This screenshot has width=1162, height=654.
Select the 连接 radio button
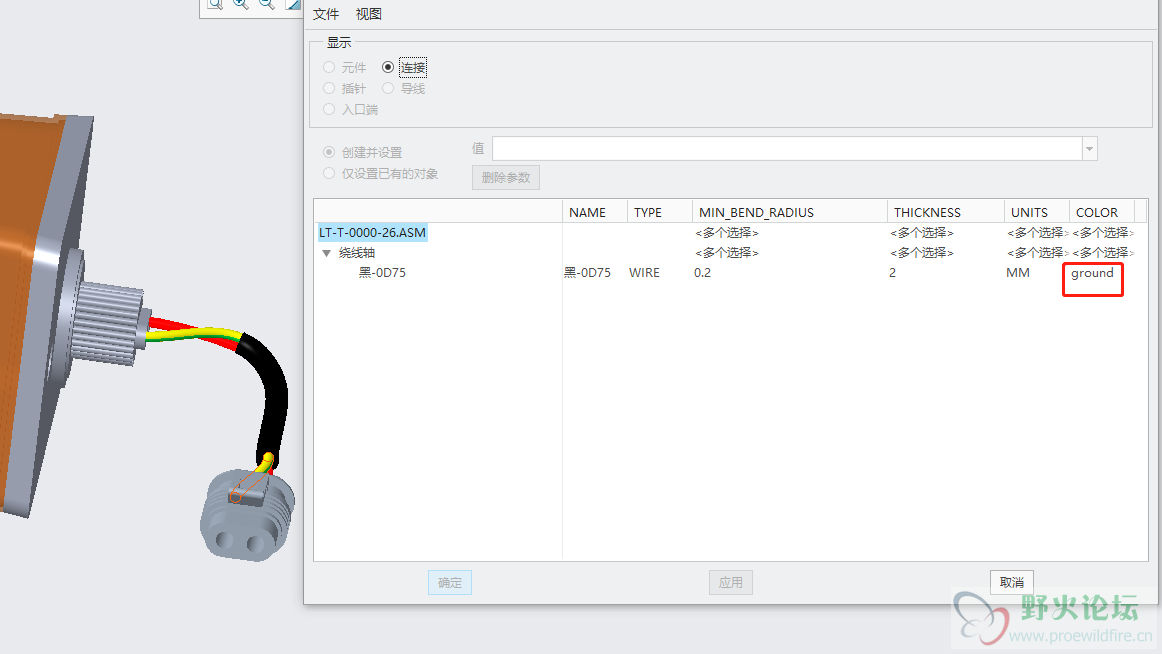(388, 67)
